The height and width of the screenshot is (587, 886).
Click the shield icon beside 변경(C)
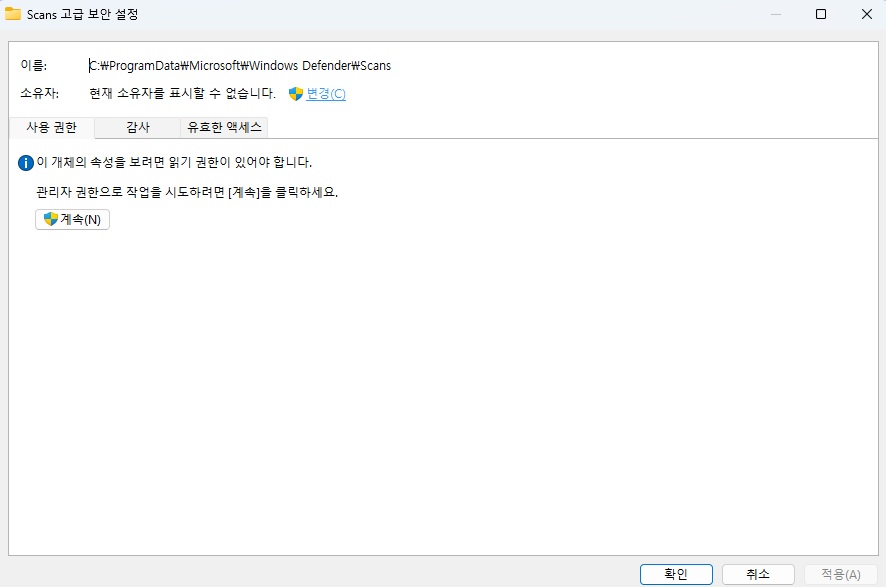point(296,94)
